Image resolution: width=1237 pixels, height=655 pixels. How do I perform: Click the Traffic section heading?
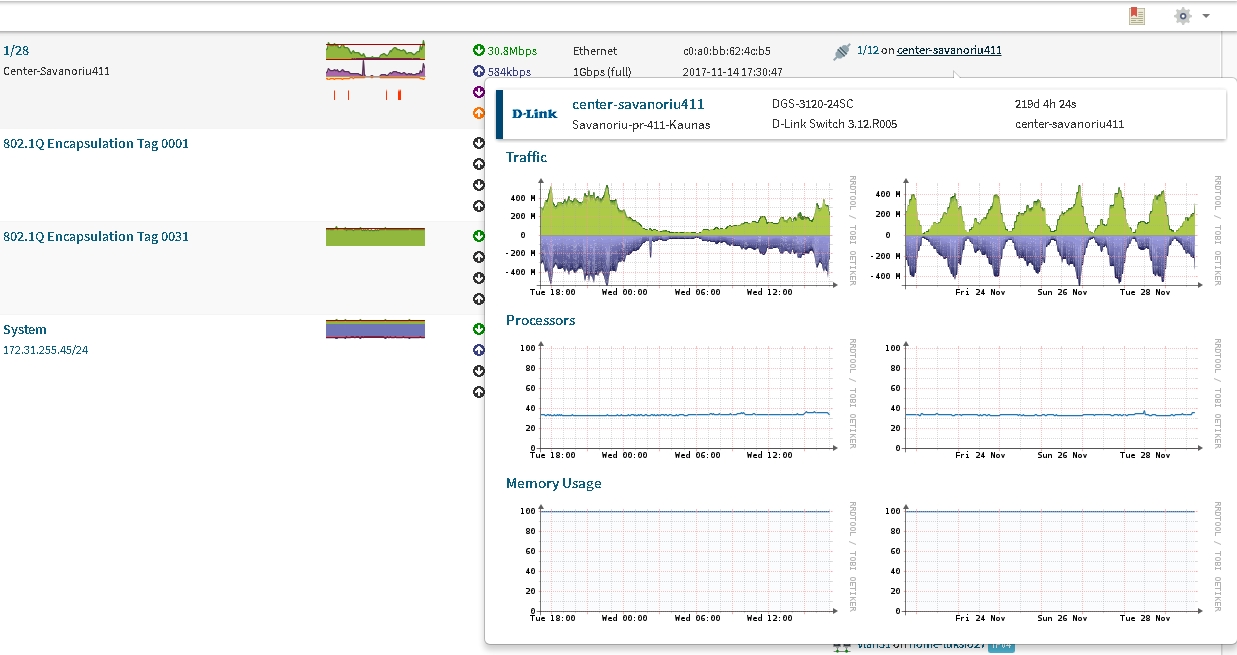click(527, 157)
